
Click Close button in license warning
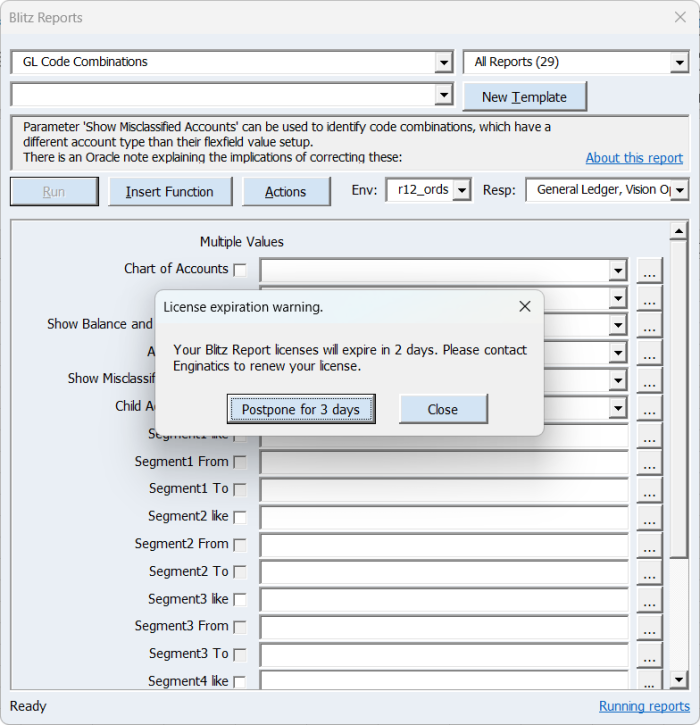(x=443, y=409)
